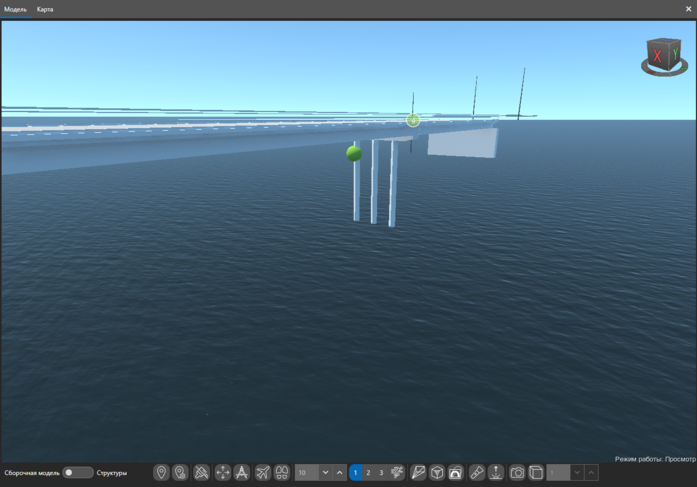The width and height of the screenshot is (697, 487).
Task: Click the tunnel arch icon
Action: point(456,472)
